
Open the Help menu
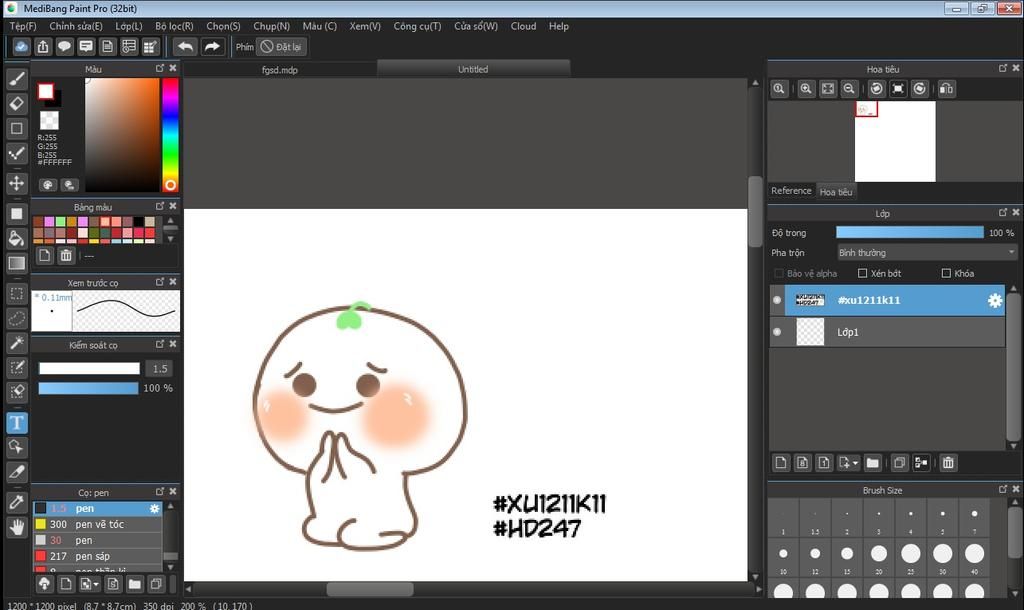point(558,26)
